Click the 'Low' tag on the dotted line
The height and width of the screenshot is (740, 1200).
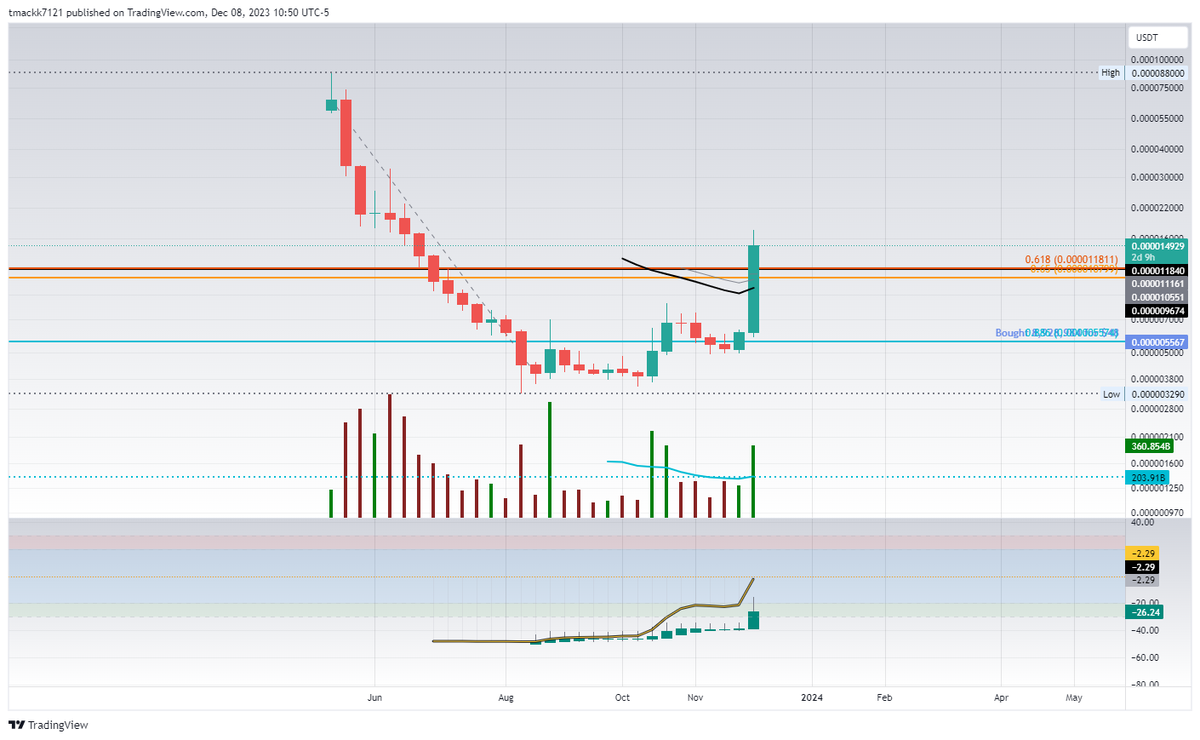click(x=1111, y=394)
